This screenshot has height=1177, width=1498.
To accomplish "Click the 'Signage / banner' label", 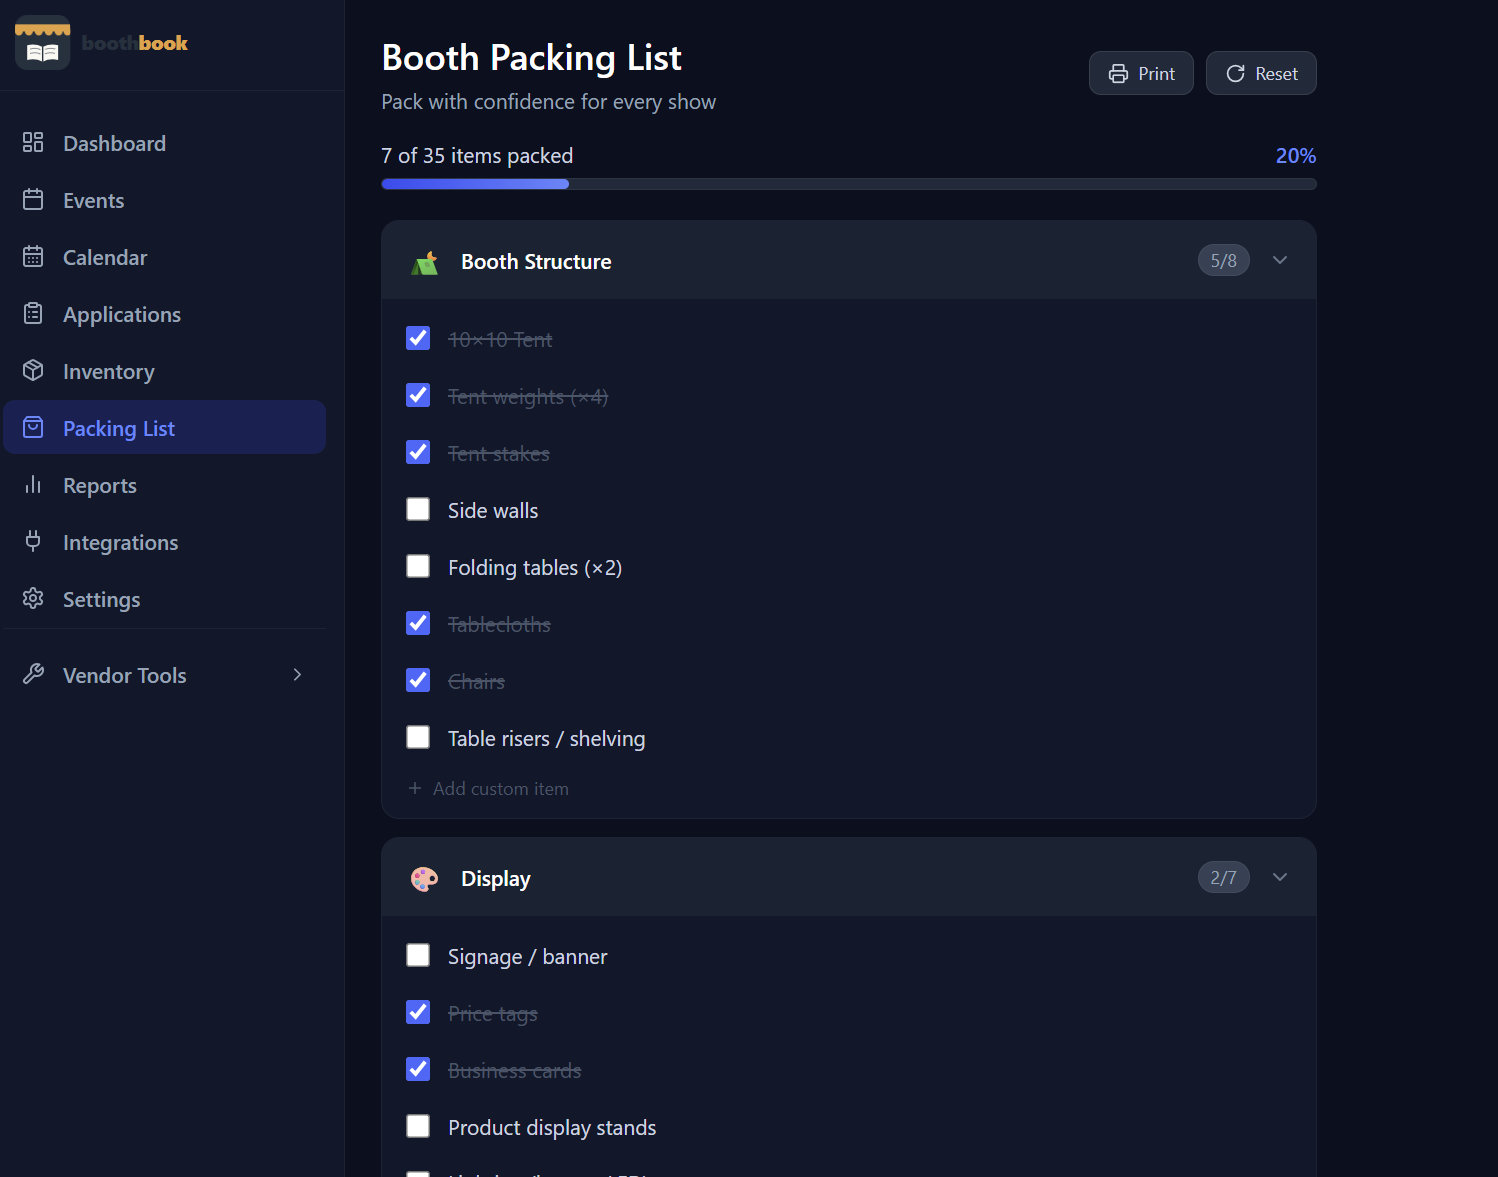I will click(527, 956).
